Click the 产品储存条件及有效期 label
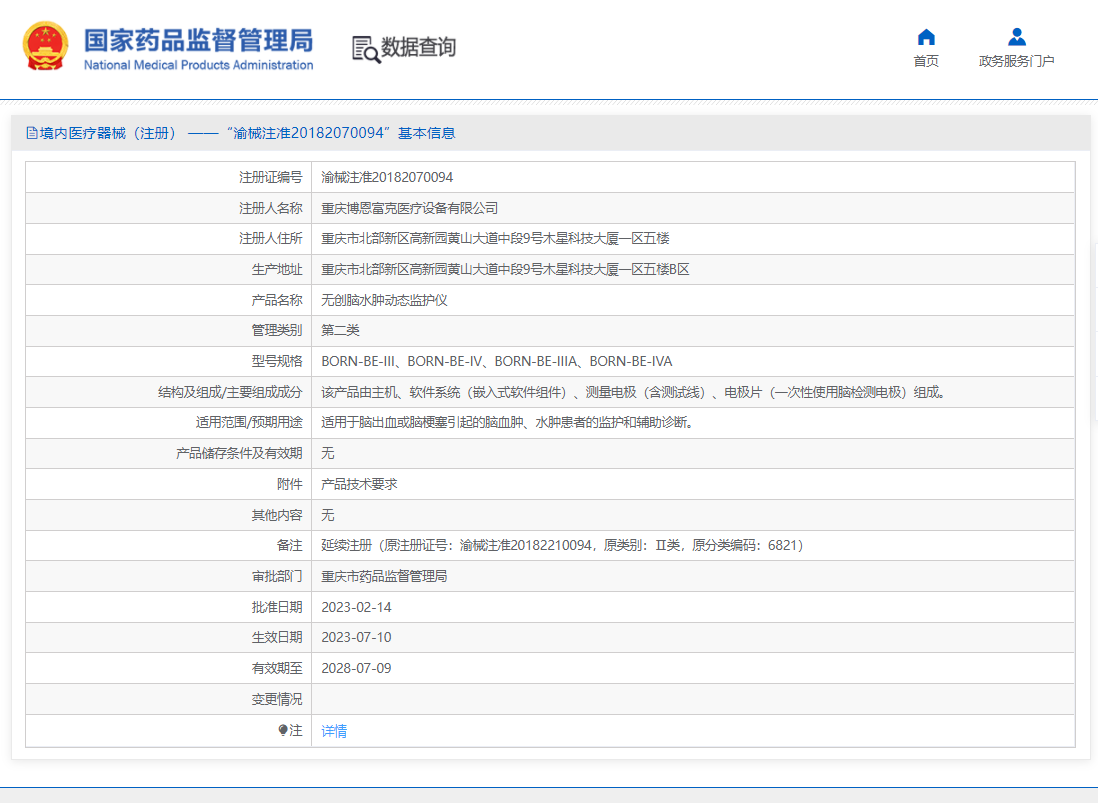Viewport: 1098px width, 803px height. pyautogui.click(x=239, y=454)
